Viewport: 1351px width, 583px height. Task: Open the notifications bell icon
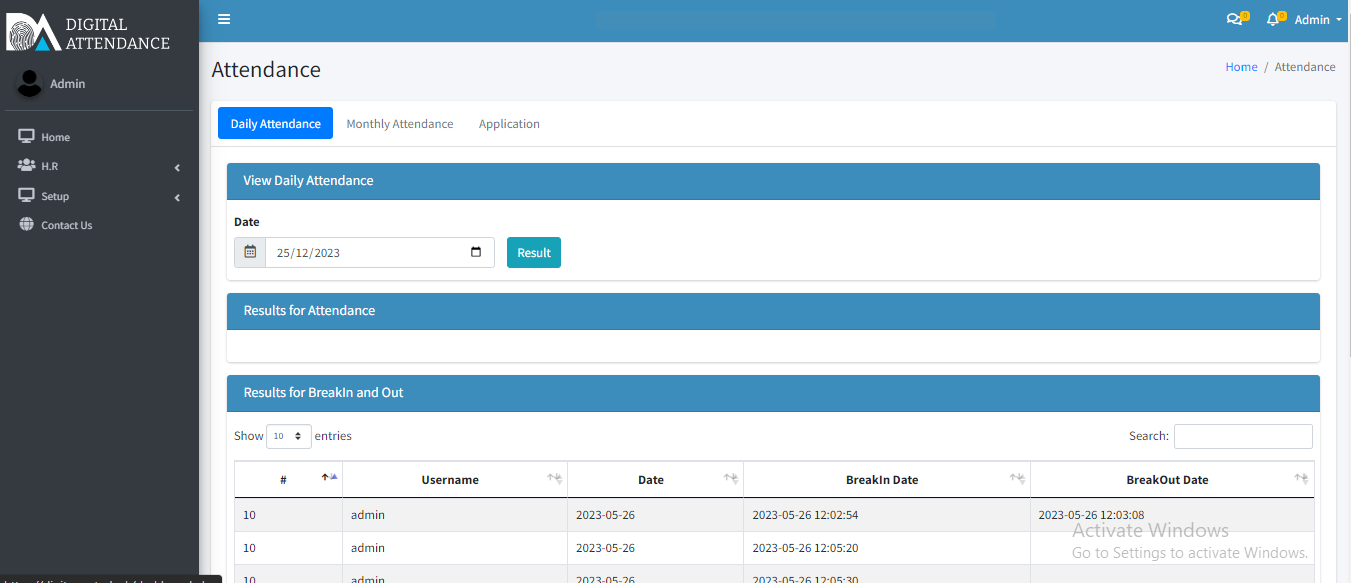click(1273, 19)
